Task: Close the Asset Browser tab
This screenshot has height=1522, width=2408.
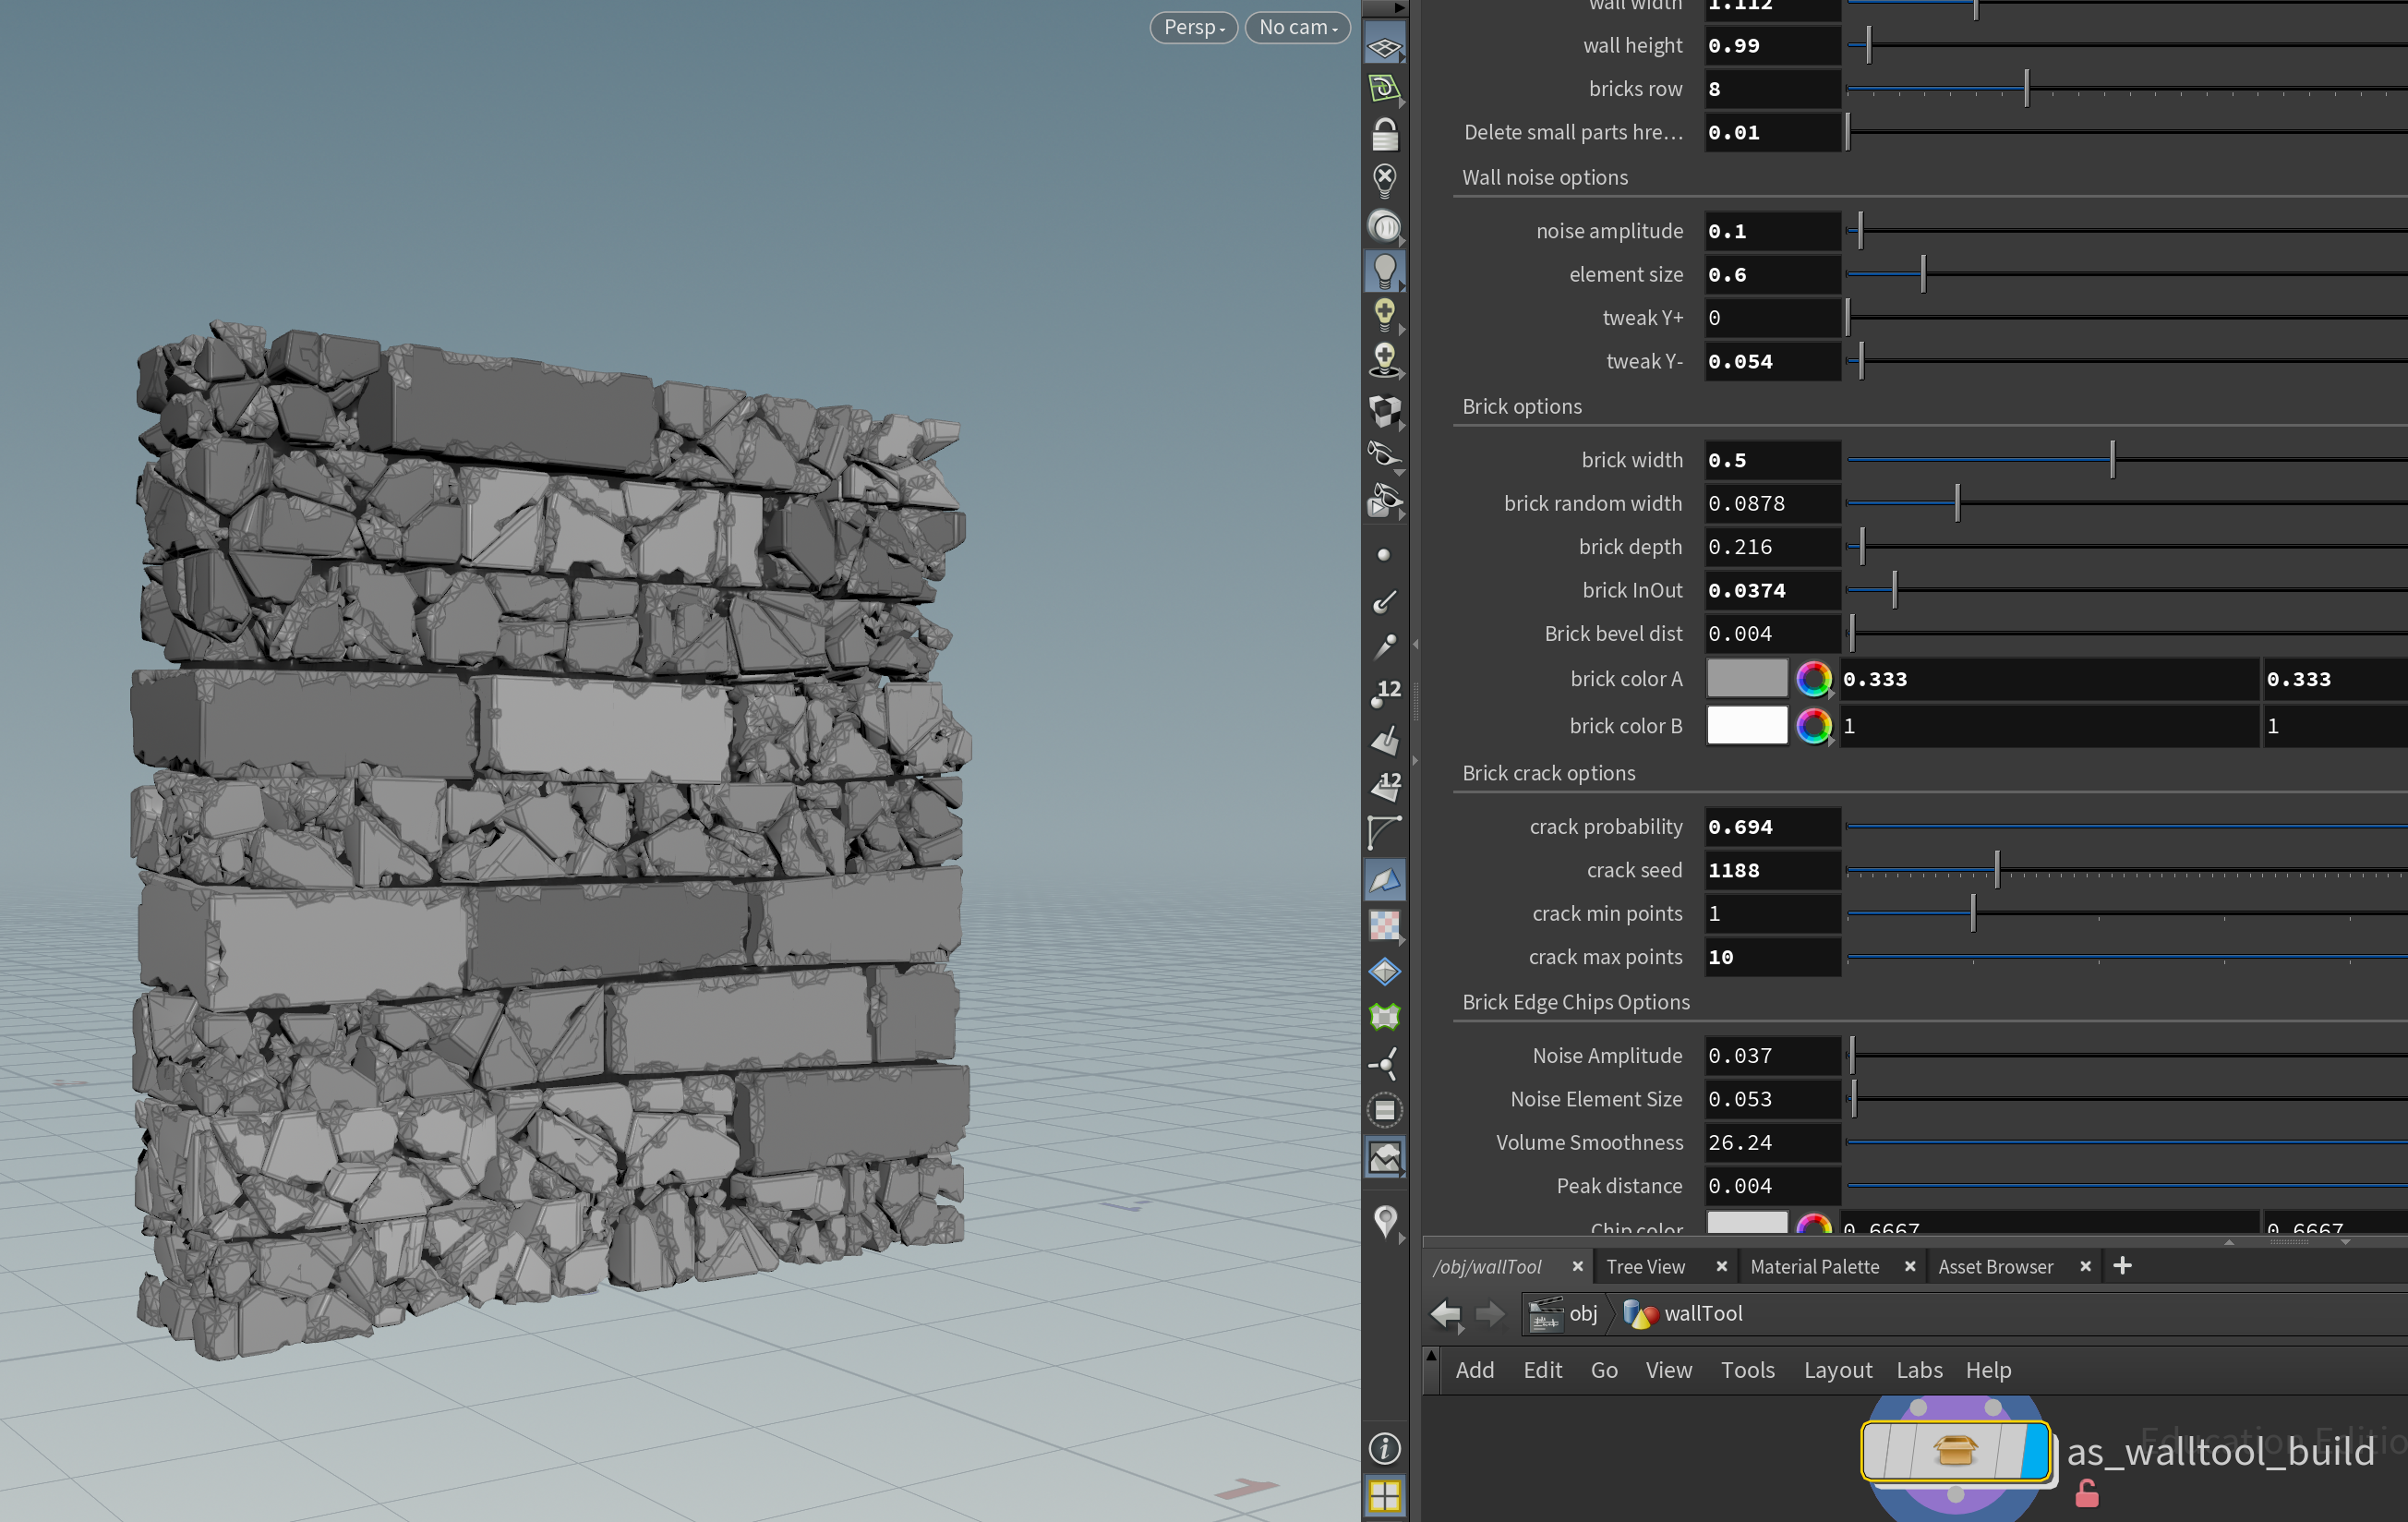Action: 2085,1267
